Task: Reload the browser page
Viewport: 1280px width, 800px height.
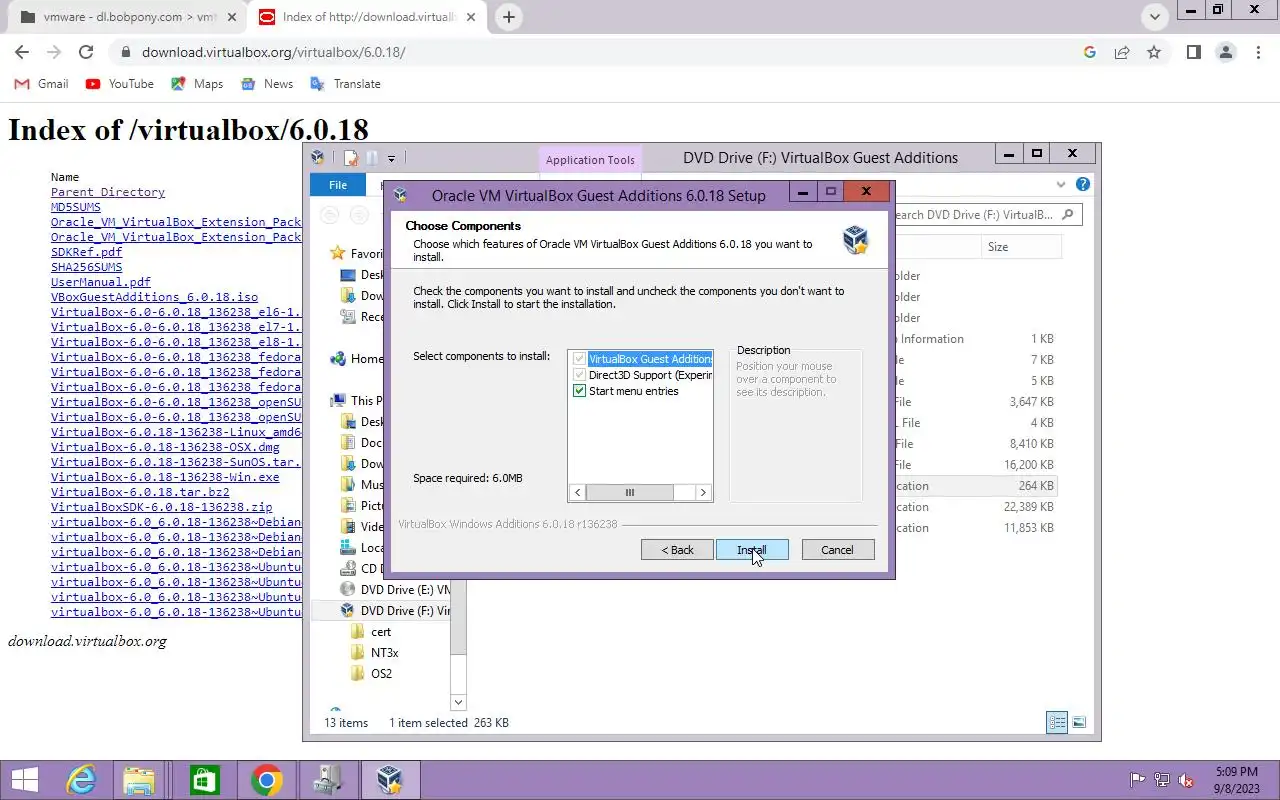Action: click(x=86, y=52)
